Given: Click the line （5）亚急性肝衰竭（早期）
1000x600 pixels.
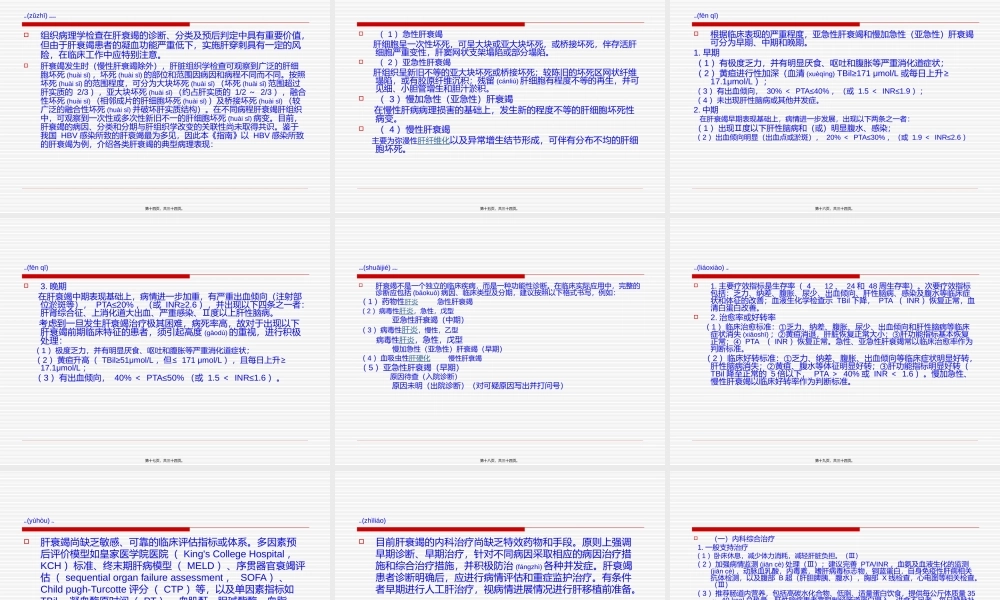Looking at the screenshot, I should (411, 367).
